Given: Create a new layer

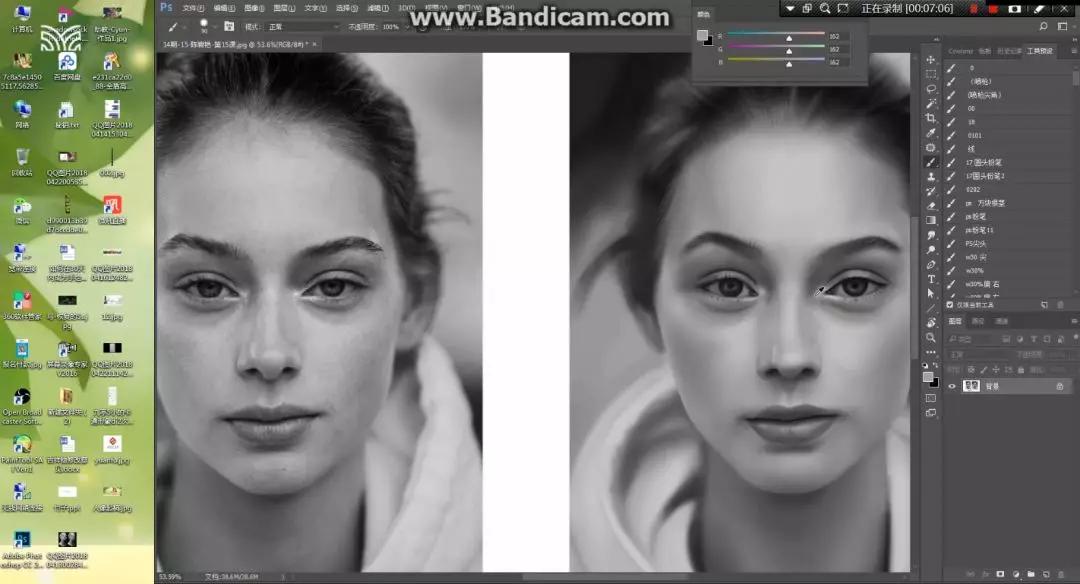Looking at the screenshot, I should click(1046, 574).
